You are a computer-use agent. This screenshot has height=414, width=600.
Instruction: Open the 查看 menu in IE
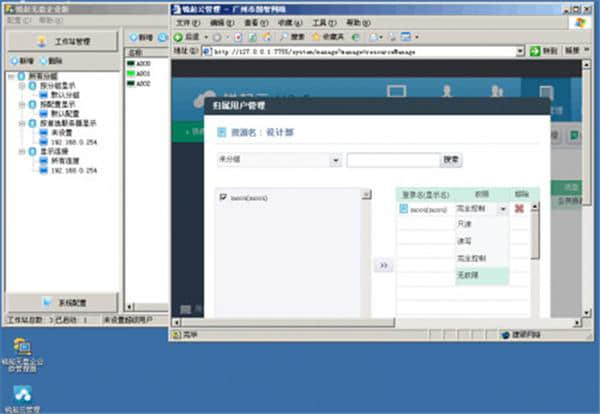point(256,23)
